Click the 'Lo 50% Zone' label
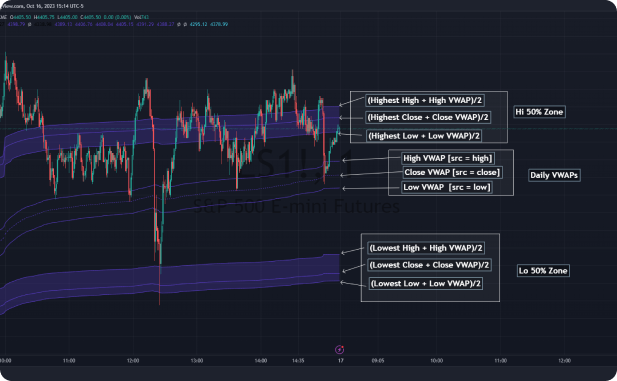The width and height of the screenshot is (617, 381). pyautogui.click(x=543, y=271)
